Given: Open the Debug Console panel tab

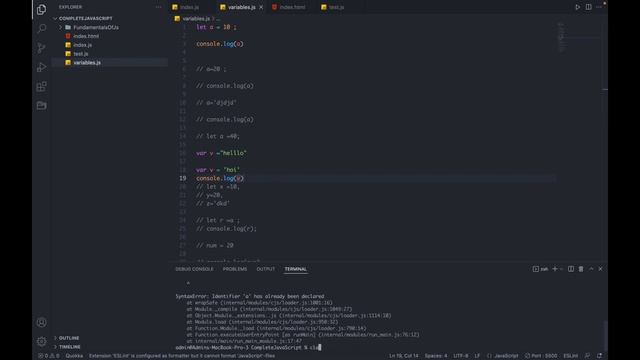Looking at the screenshot, I should tap(194, 269).
